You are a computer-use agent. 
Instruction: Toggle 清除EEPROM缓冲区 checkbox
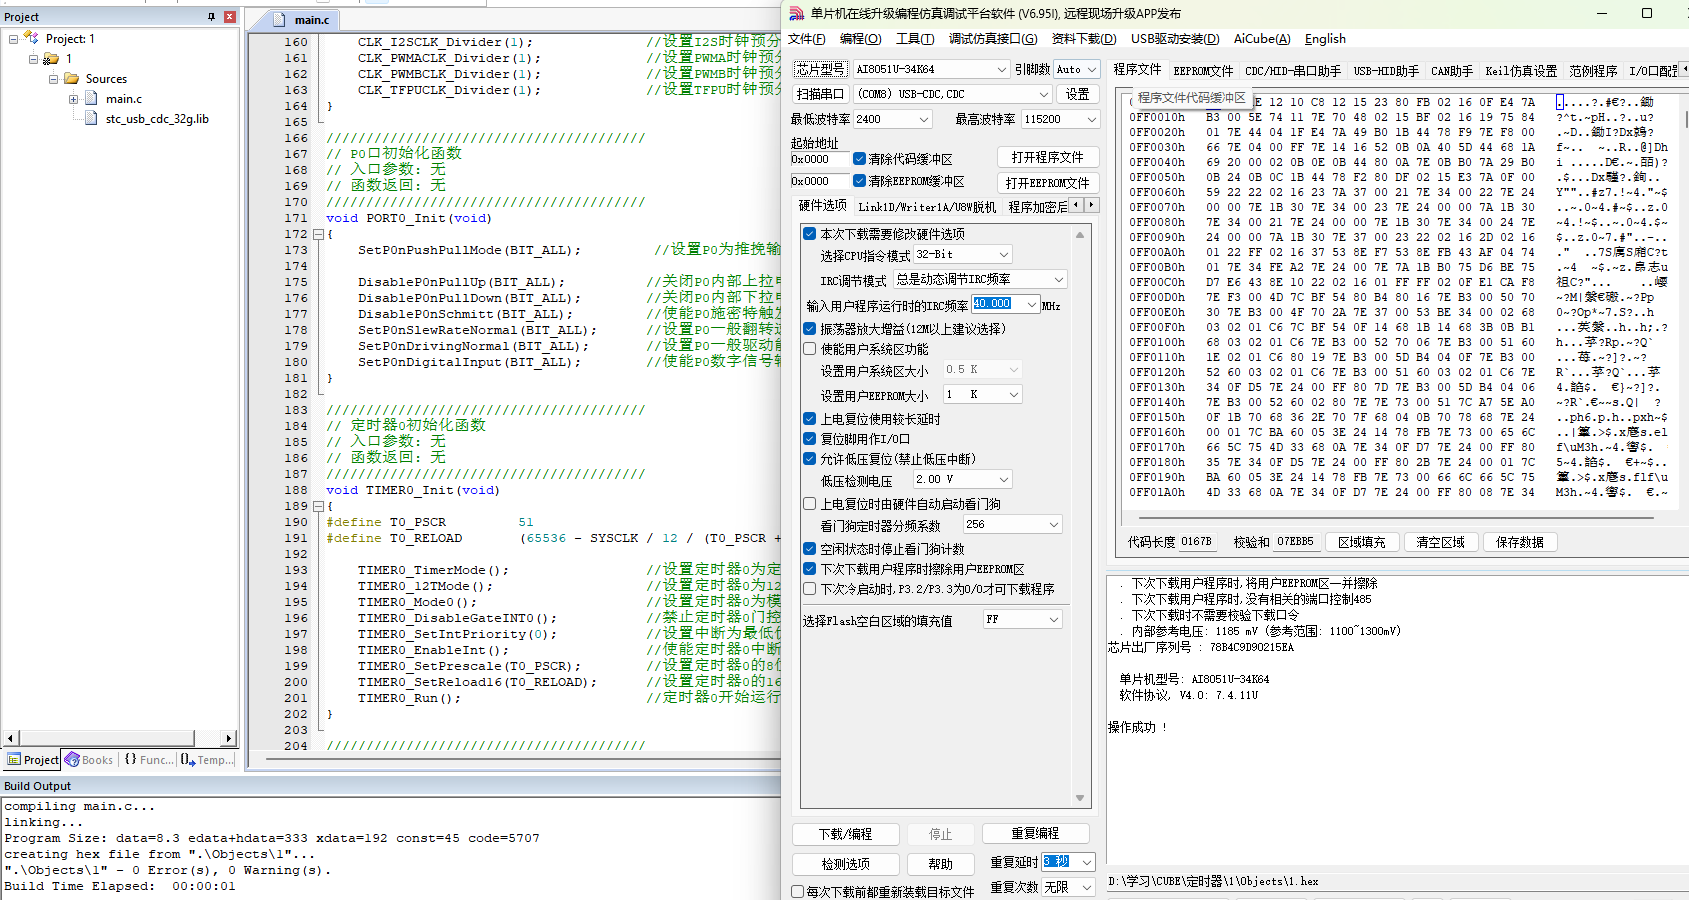(x=859, y=181)
